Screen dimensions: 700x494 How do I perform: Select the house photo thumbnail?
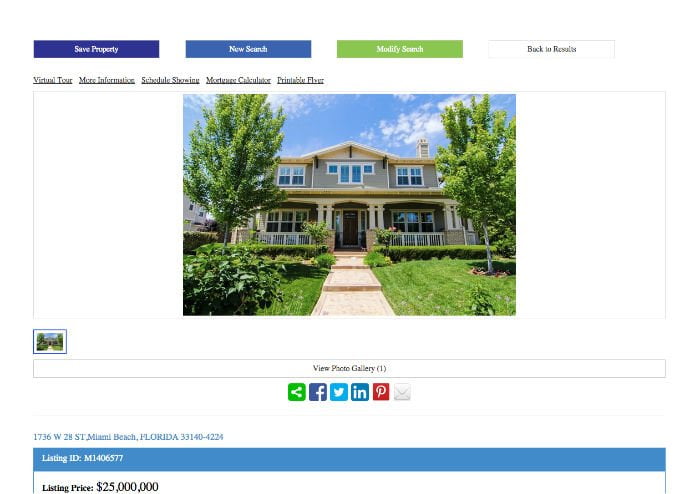click(50, 342)
